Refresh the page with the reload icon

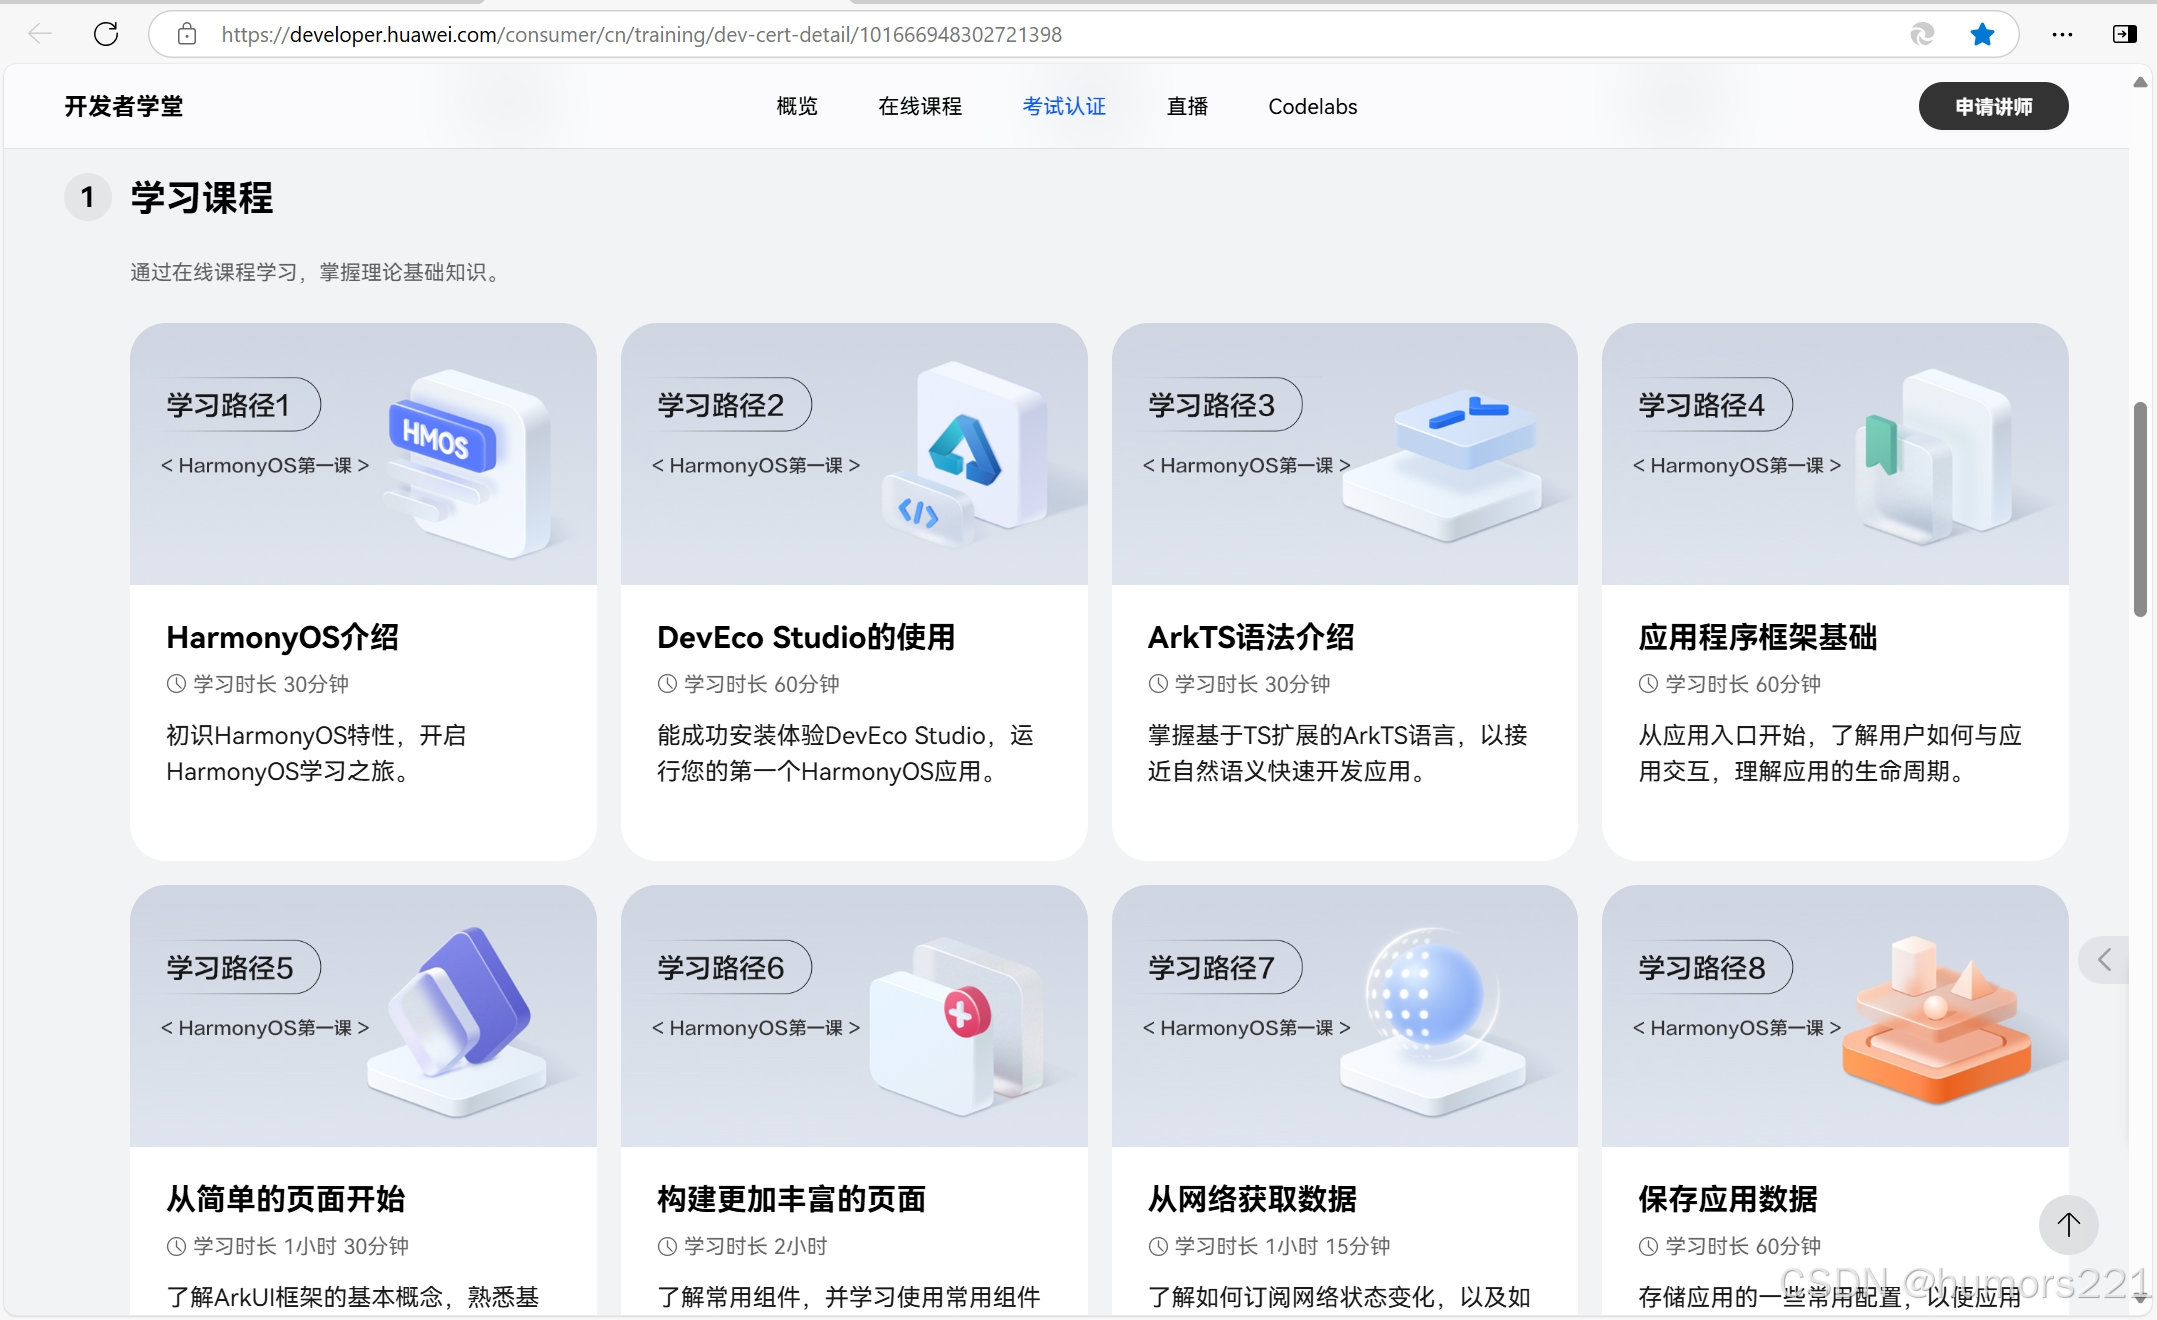[106, 34]
